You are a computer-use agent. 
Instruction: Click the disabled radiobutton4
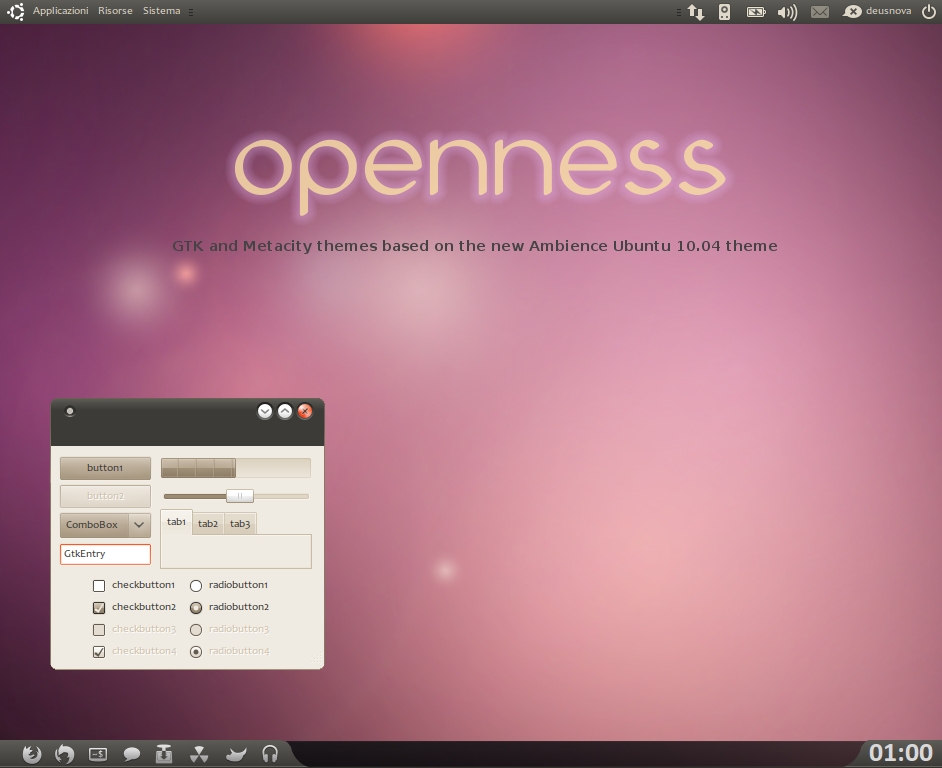coord(196,651)
